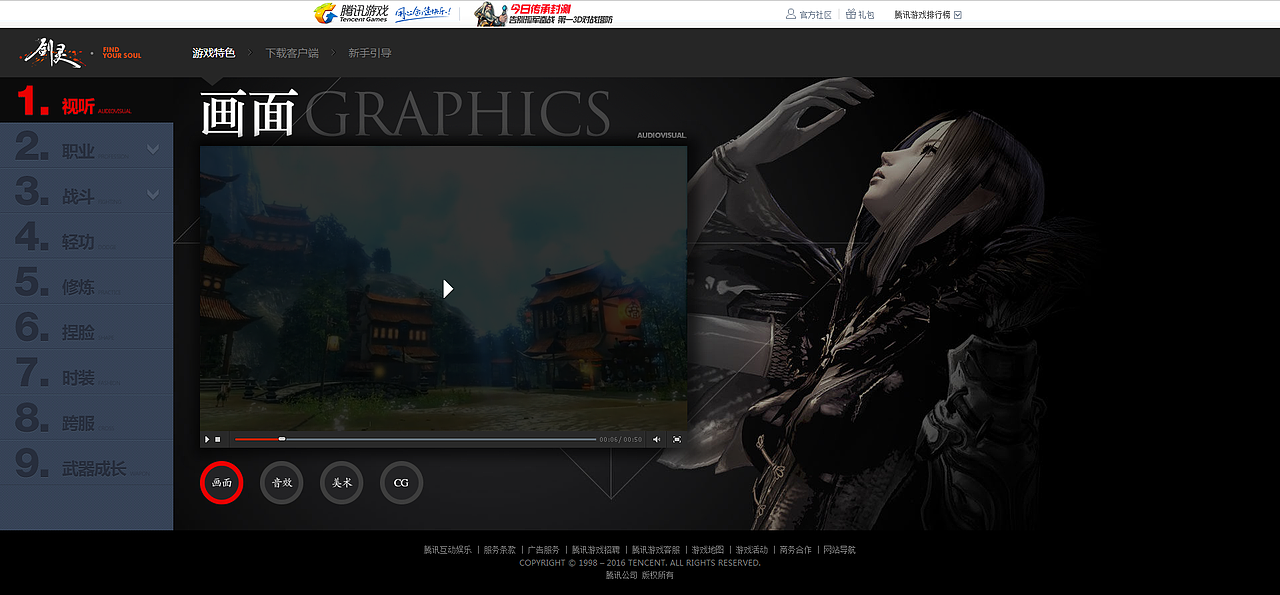Expand the chevron next to 战斗

(x=152, y=194)
